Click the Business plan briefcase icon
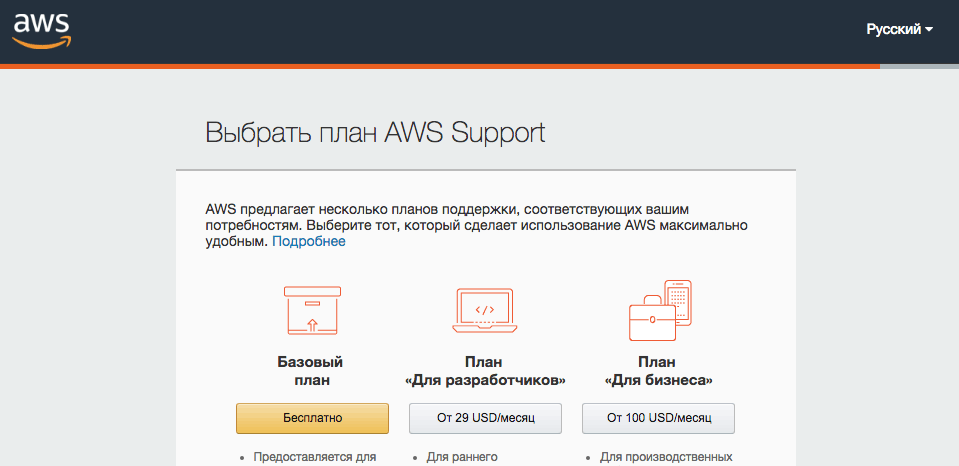Viewport: 959px width, 466px height. point(660,310)
